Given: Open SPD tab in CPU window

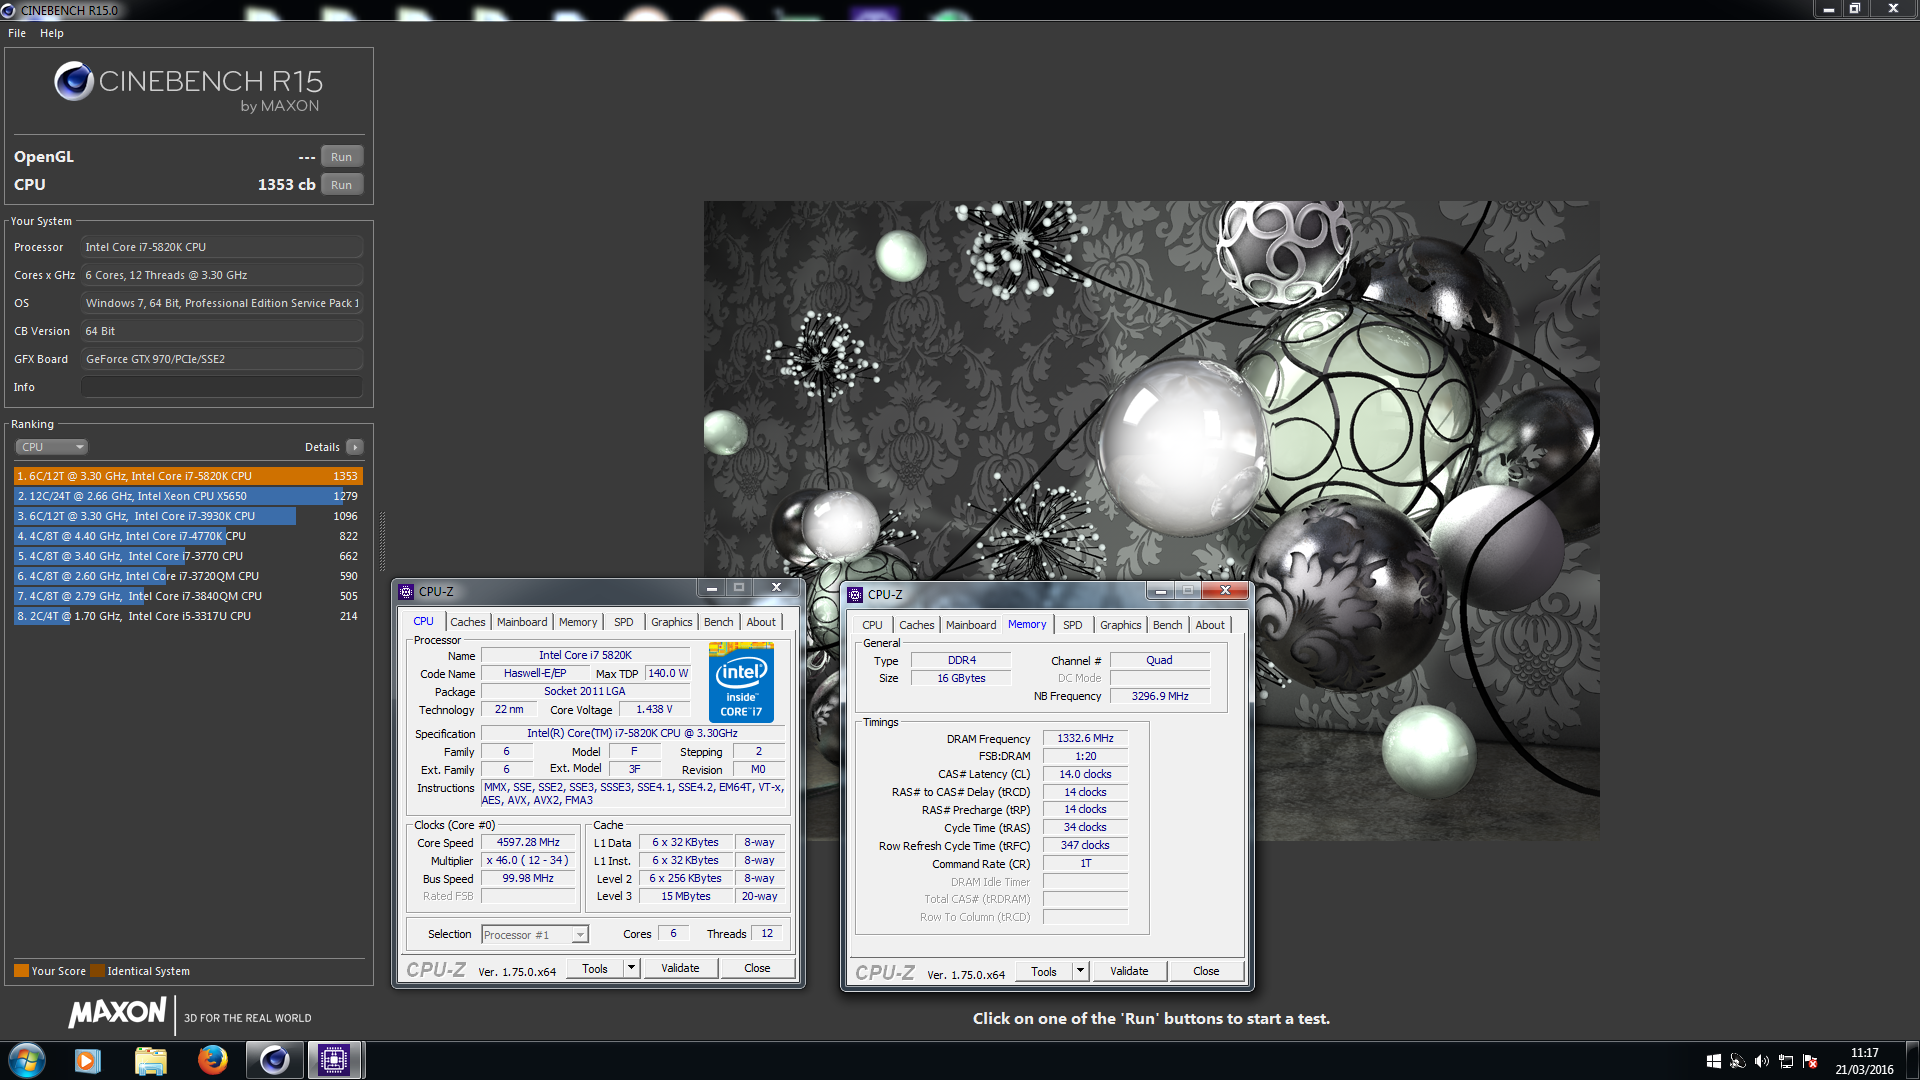Looking at the screenshot, I should coord(624,622).
